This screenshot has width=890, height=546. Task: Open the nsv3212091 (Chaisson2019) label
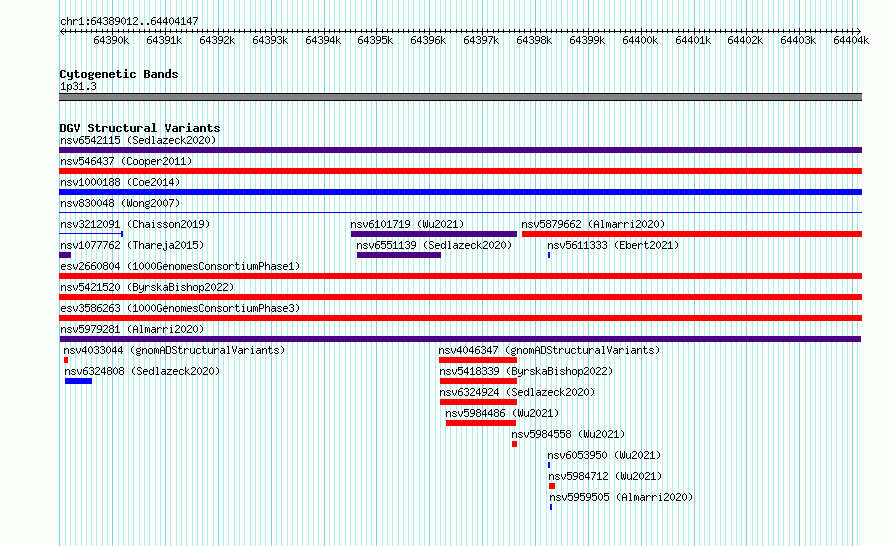(x=135, y=224)
